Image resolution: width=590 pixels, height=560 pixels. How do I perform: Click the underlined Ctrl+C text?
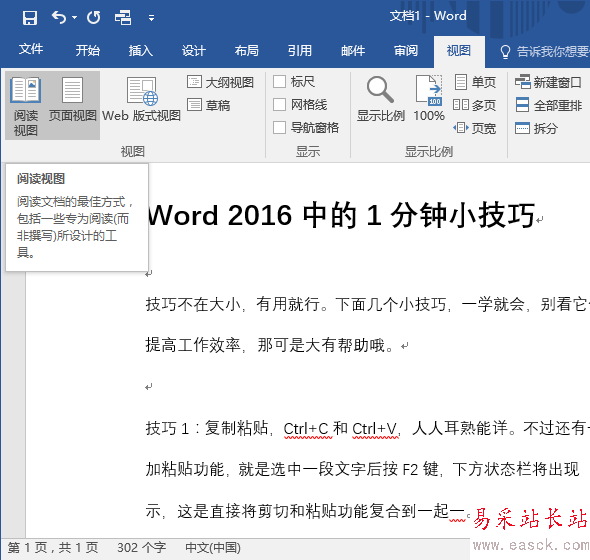[x=306, y=428]
